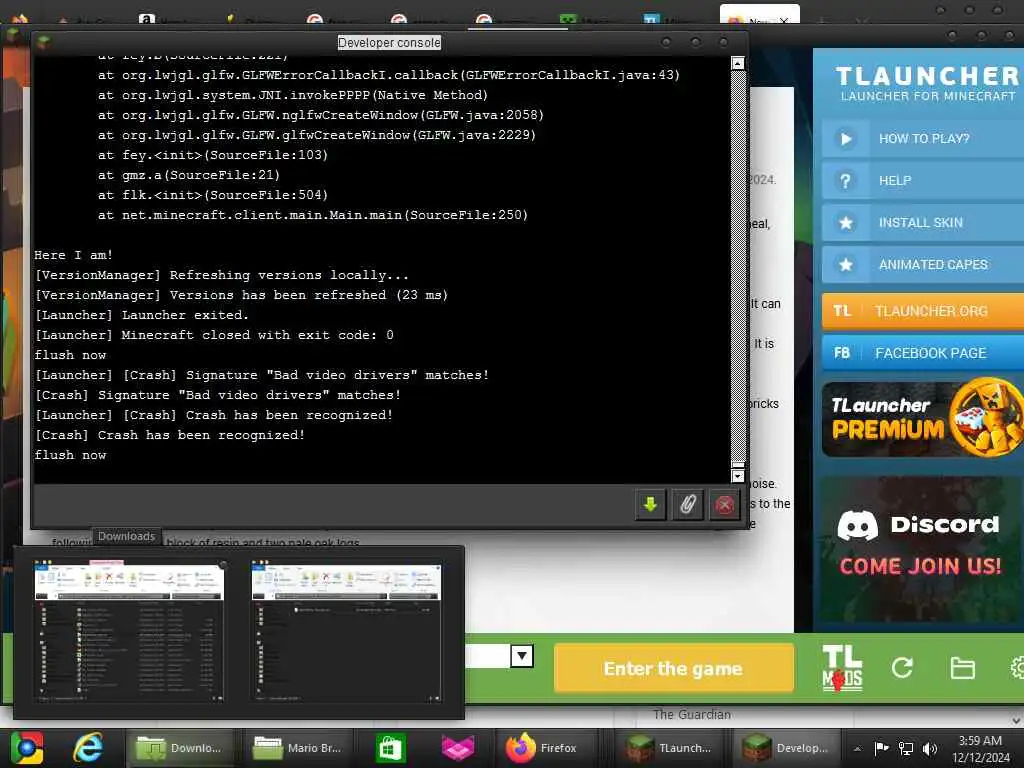Viewport: 1024px width, 768px height.
Task: Click the Help question mark icon
Action: pos(846,180)
